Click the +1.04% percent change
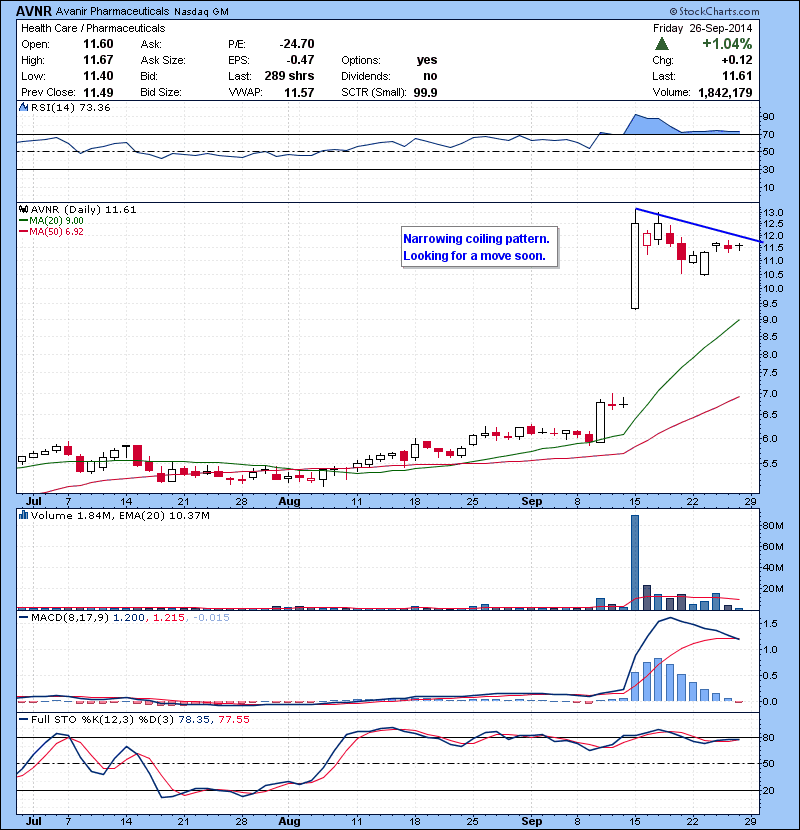 click(727, 43)
